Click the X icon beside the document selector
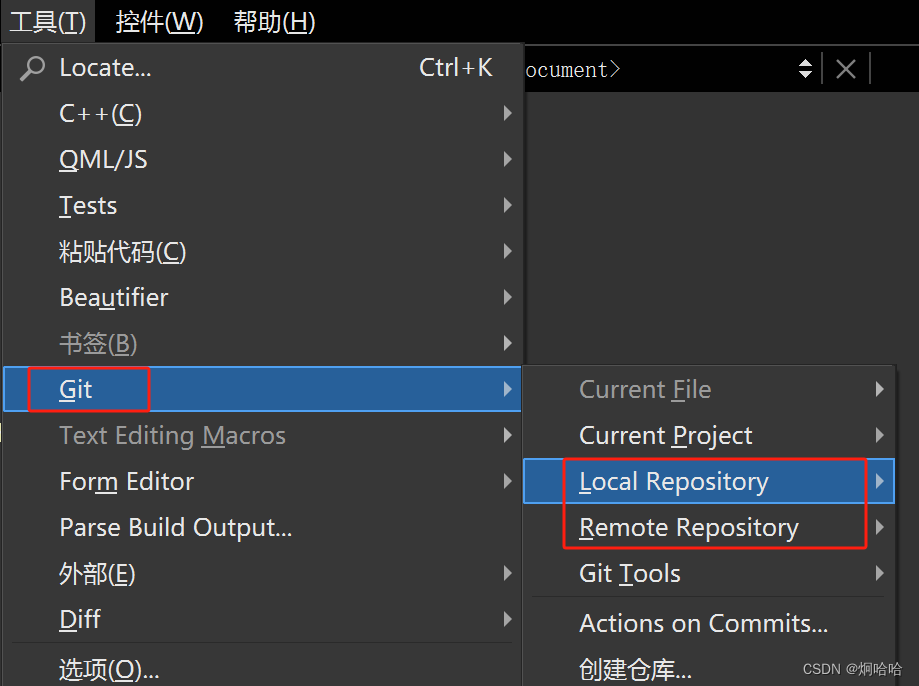This screenshot has width=919, height=686. [x=845, y=68]
